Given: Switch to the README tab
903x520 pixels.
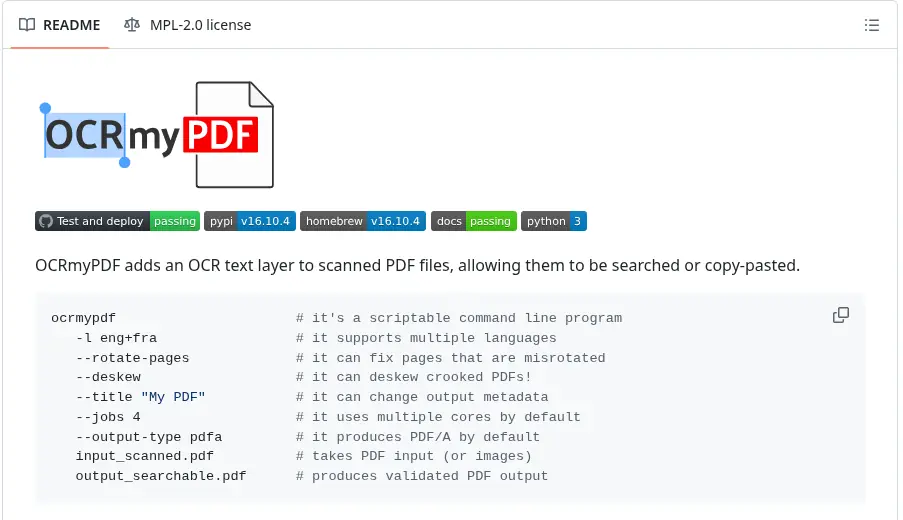Looking at the screenshot, I should (60, 25).
